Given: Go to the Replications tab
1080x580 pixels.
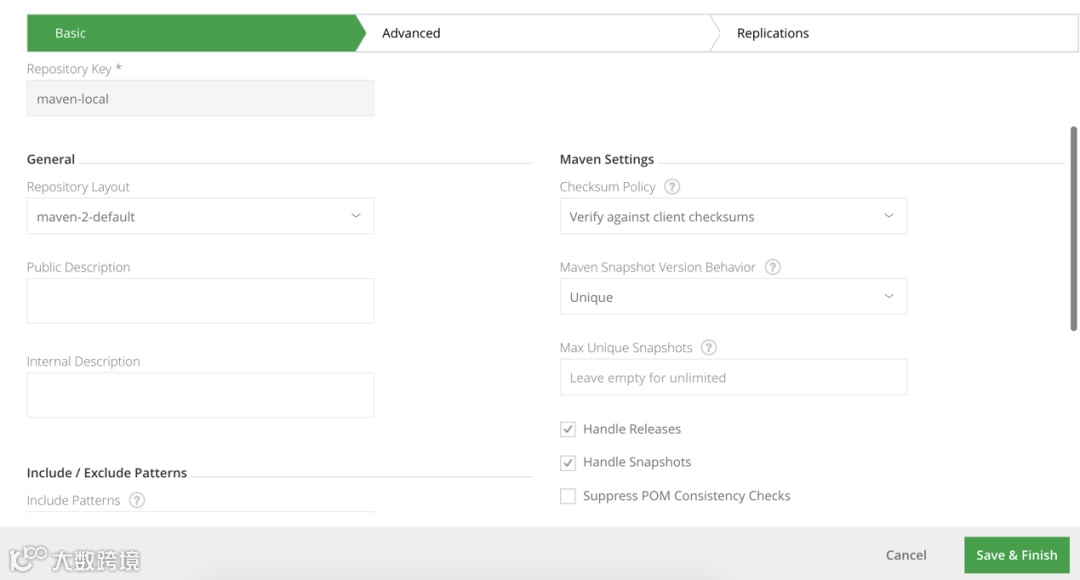Looking at the screenshot, I should (773, 33).
